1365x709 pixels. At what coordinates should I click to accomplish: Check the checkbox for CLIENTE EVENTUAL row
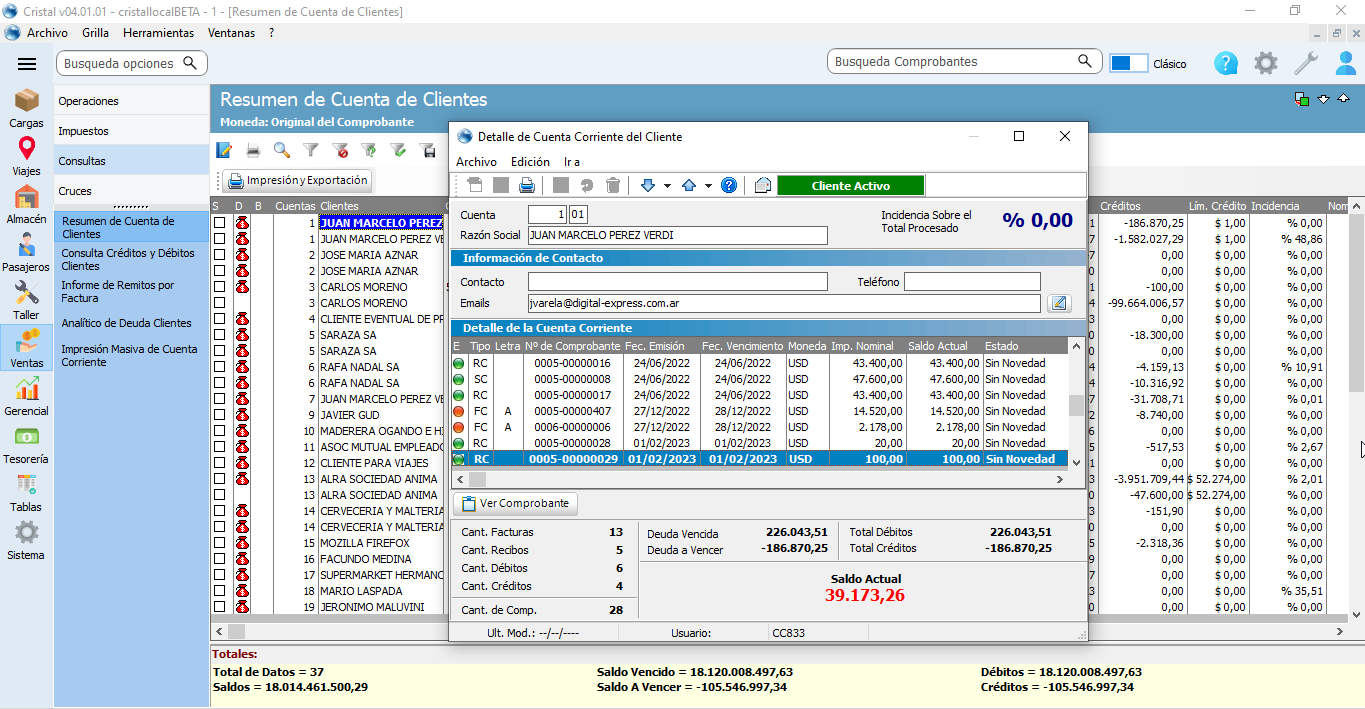(x=219, y=319)
